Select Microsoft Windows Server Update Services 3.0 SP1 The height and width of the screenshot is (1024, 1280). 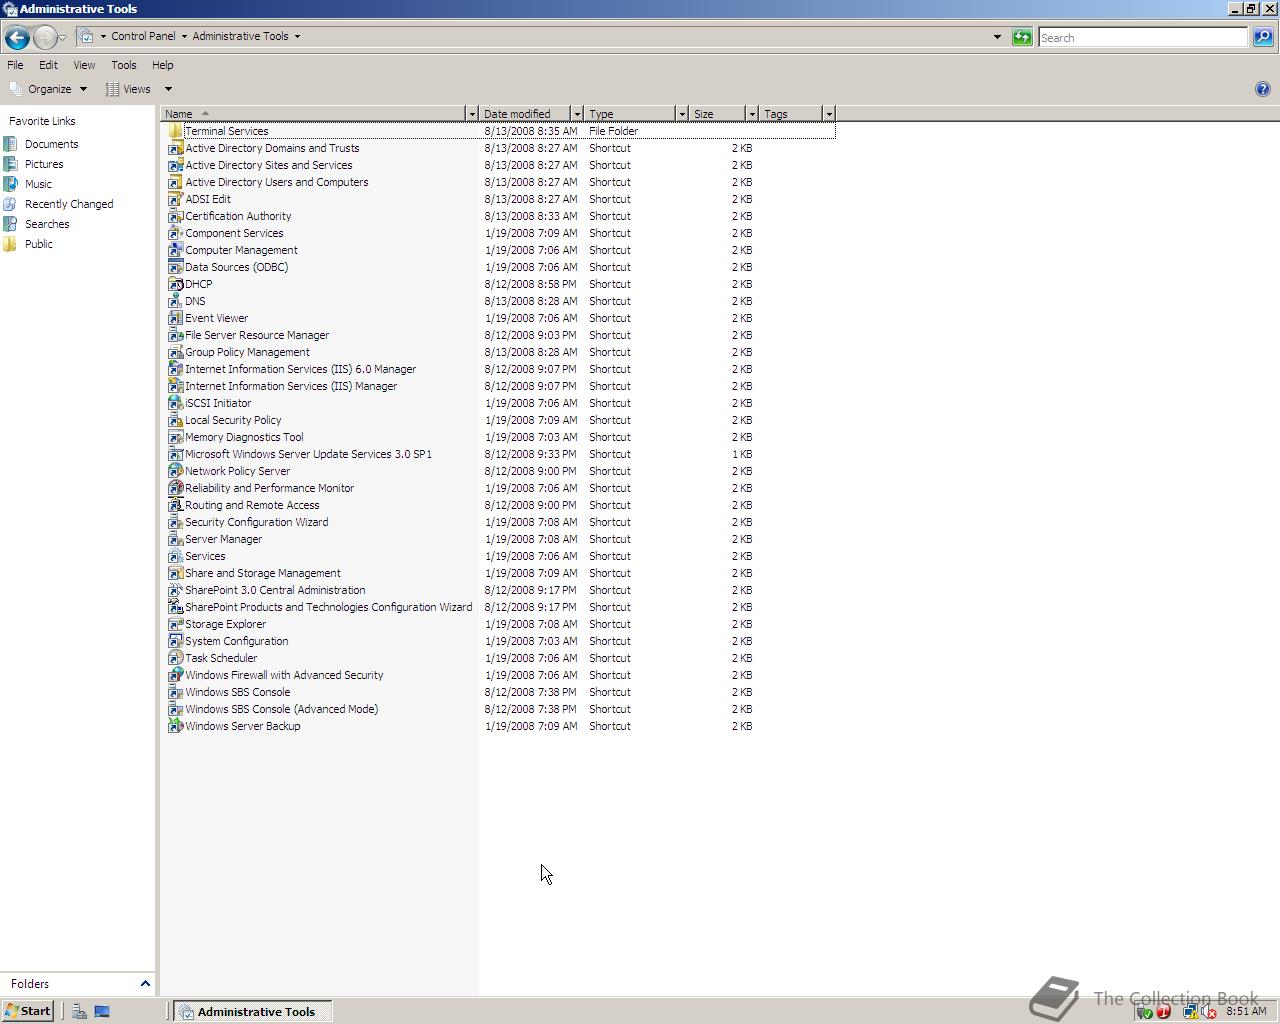[308, 454]
